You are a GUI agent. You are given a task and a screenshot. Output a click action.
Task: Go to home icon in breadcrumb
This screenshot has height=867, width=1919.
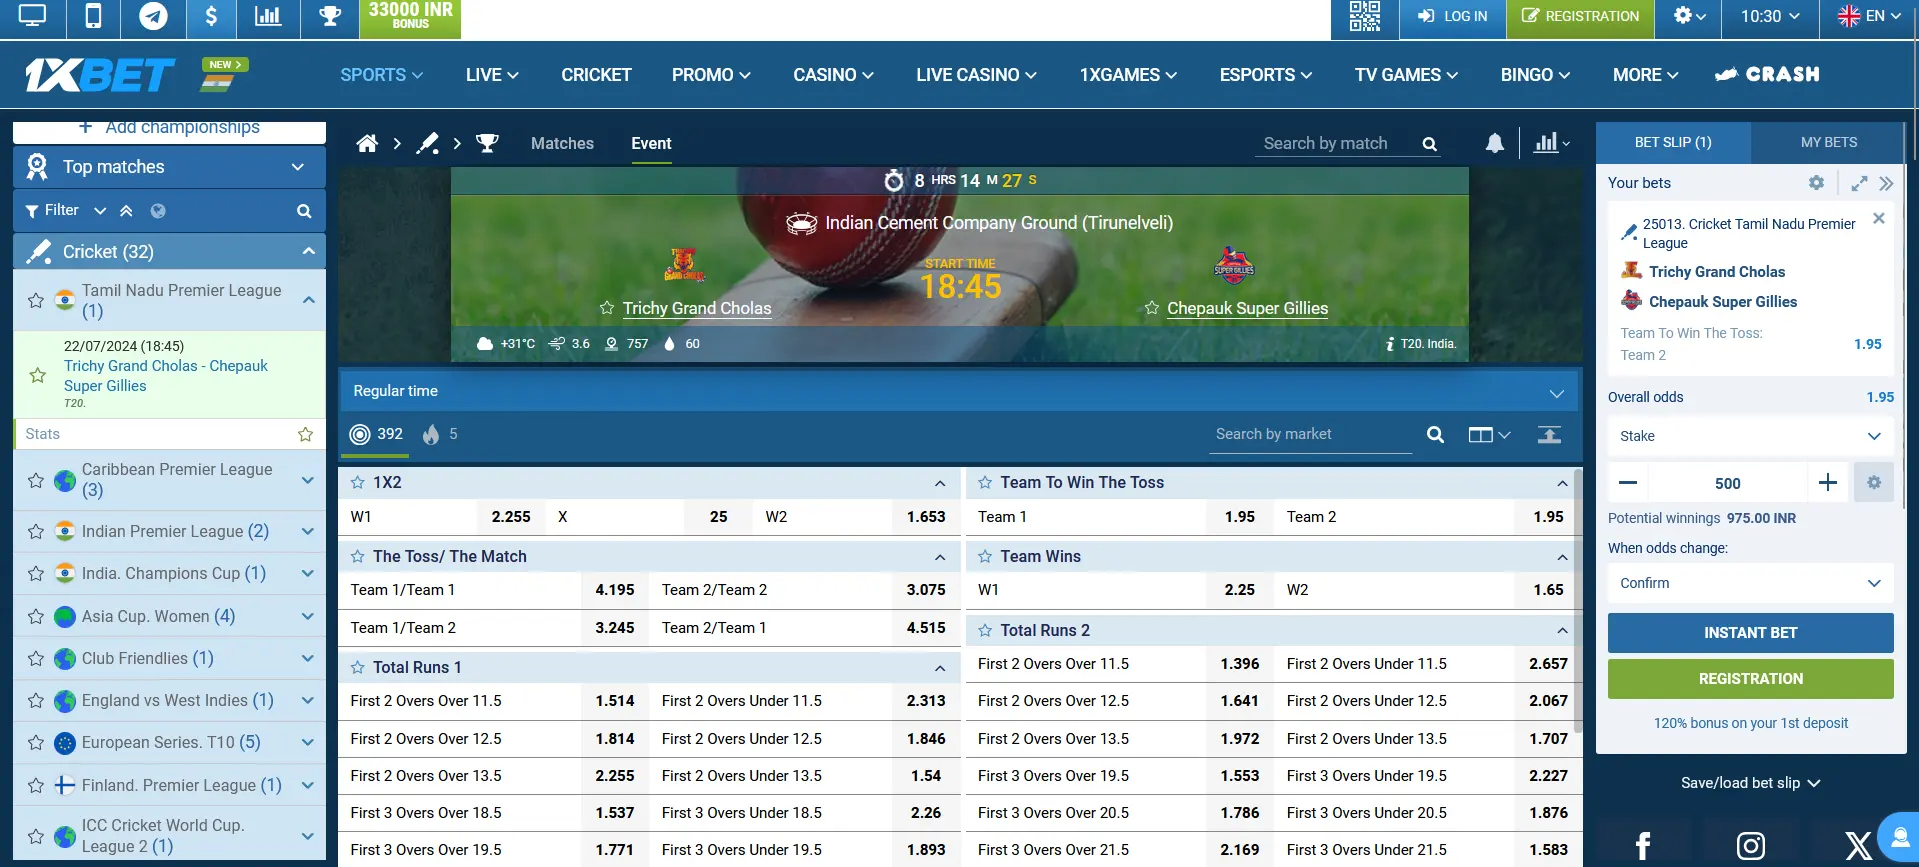[x=367, y=143]
